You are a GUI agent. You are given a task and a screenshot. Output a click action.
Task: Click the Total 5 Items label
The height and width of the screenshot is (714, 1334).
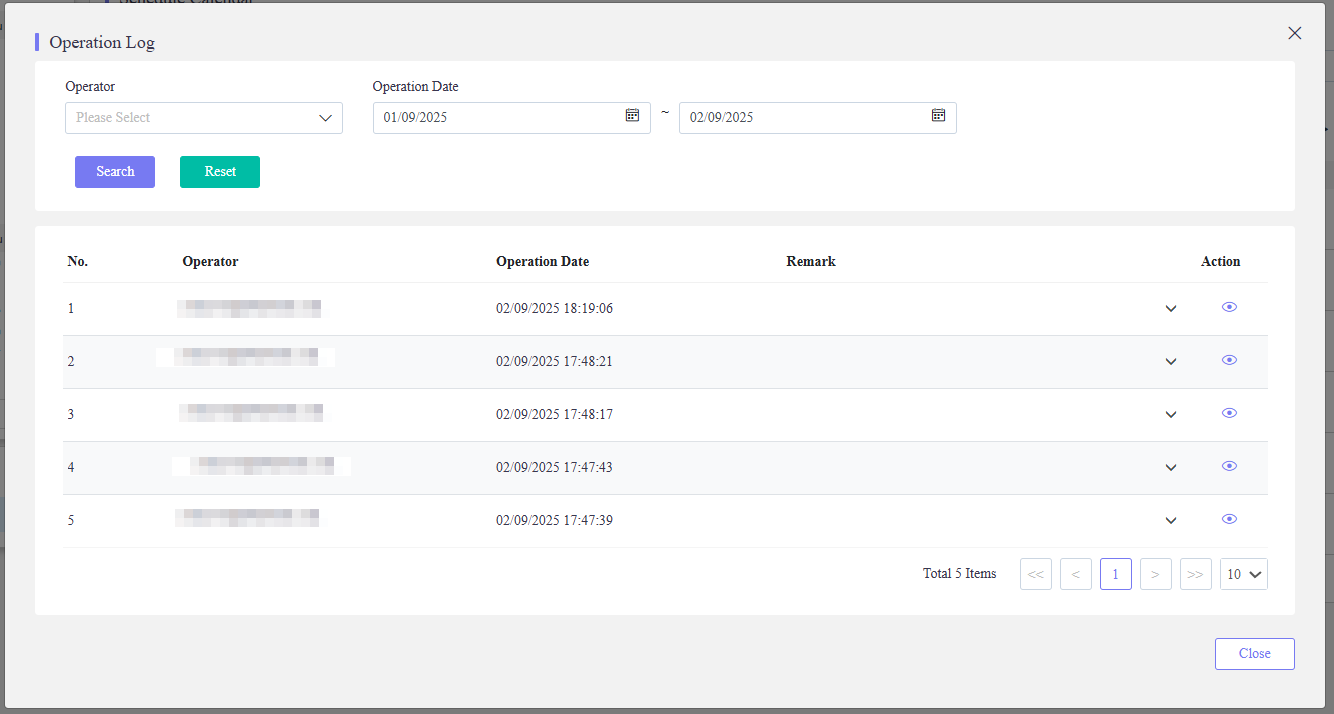click(960, 574)
